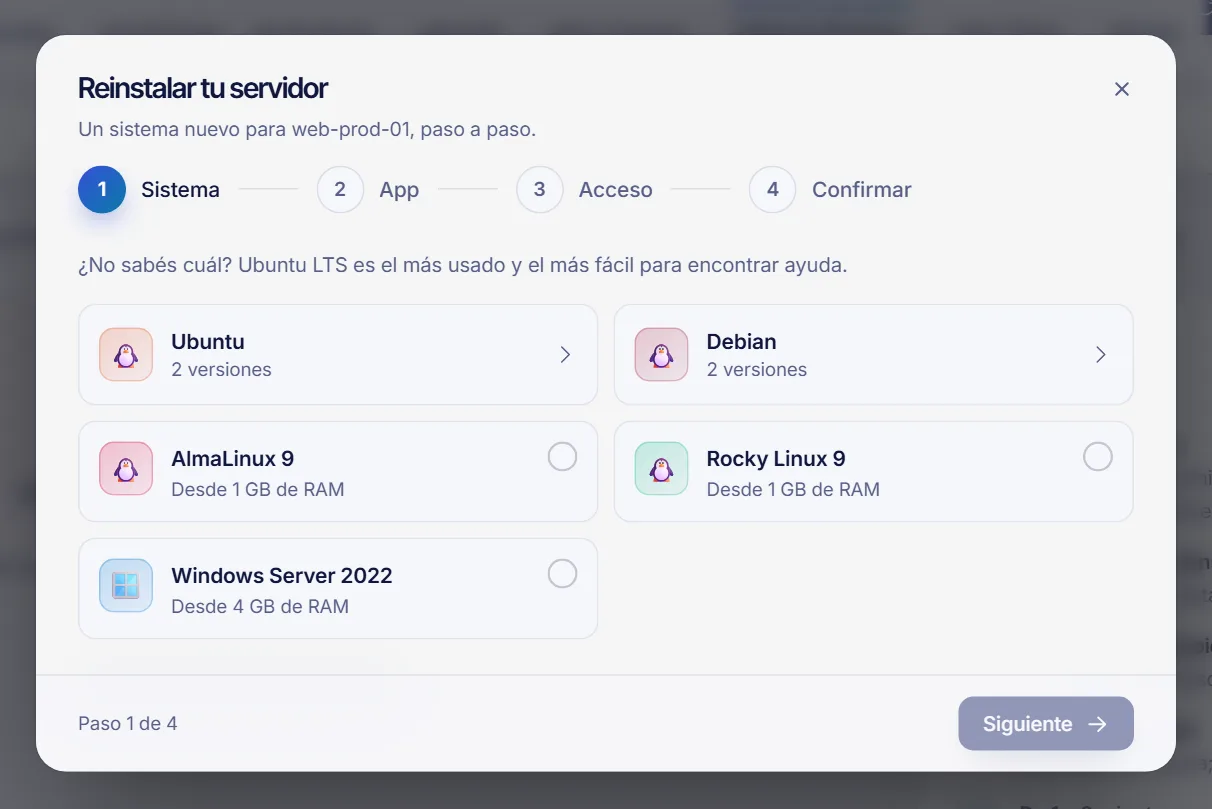Choose the Windows Server 2022 radio button
The height and width of the screenshot is (809, 1212).
(x=562, y=574)
